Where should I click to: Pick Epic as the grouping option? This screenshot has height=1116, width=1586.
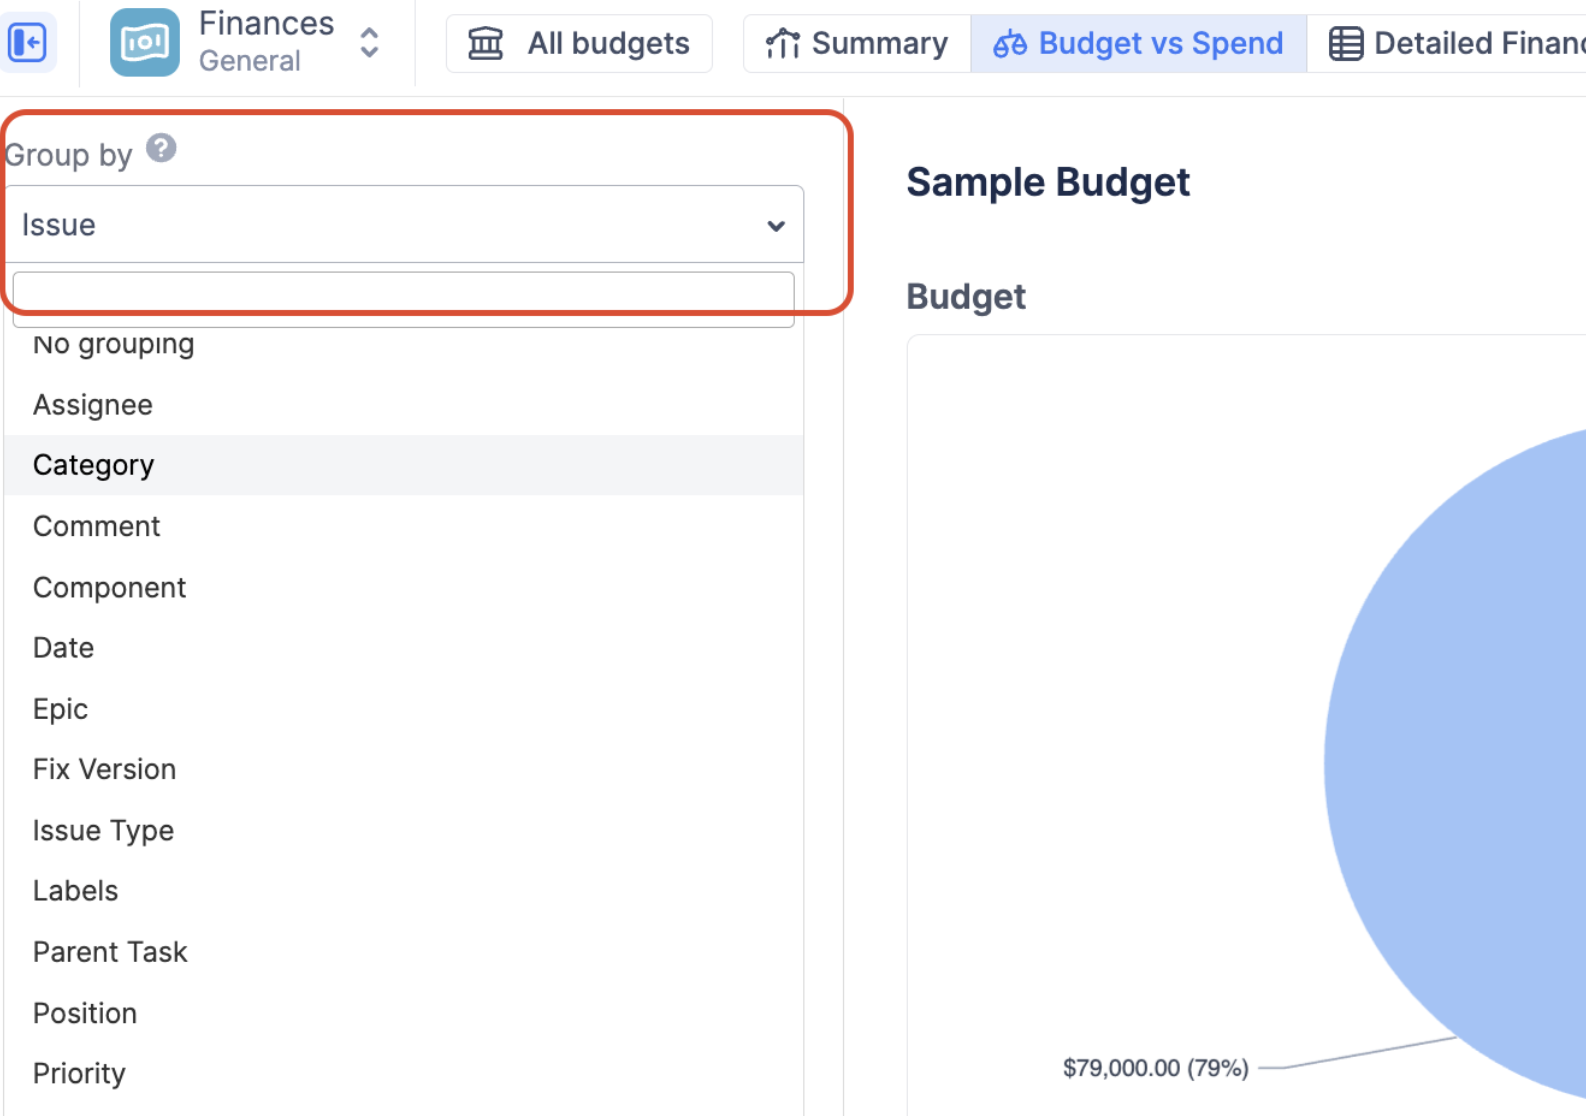click(60, 709)
